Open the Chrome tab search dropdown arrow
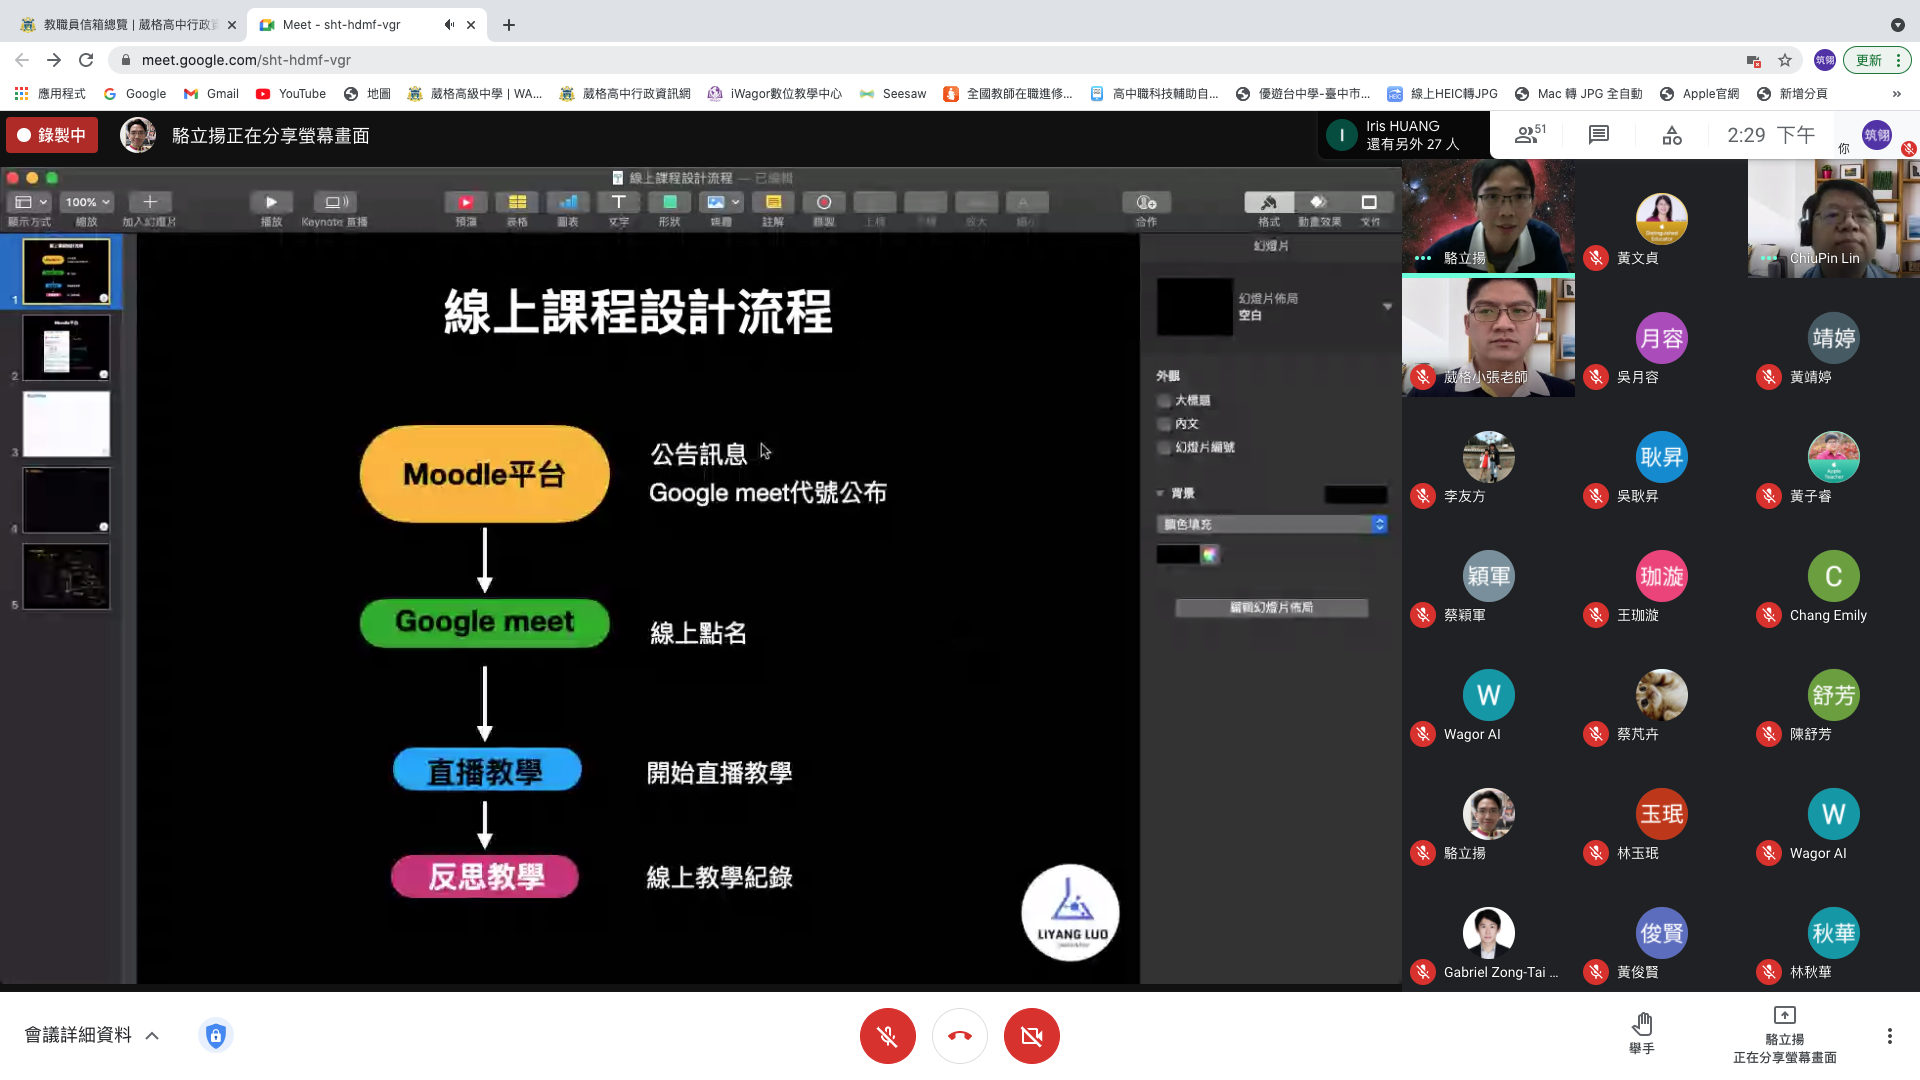 (x=1897, y=25)
